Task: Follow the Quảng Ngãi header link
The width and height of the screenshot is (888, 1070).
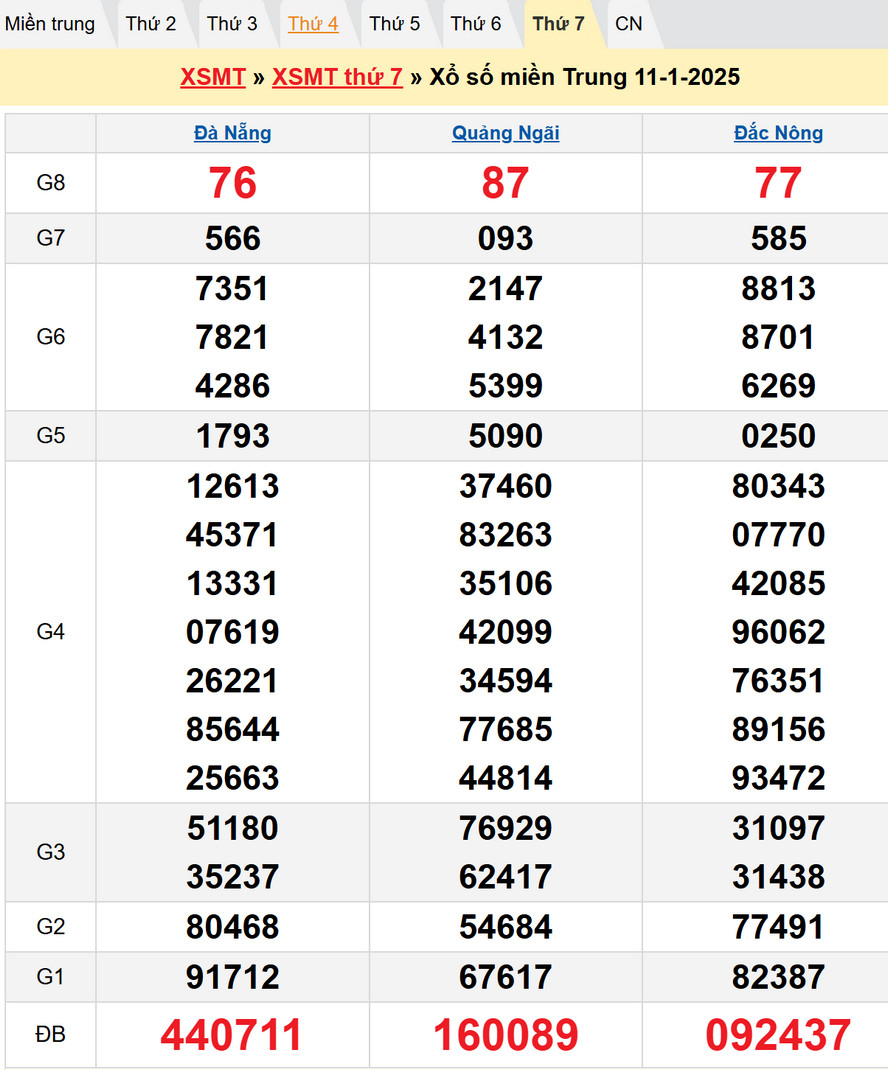Action: (506, 133)
